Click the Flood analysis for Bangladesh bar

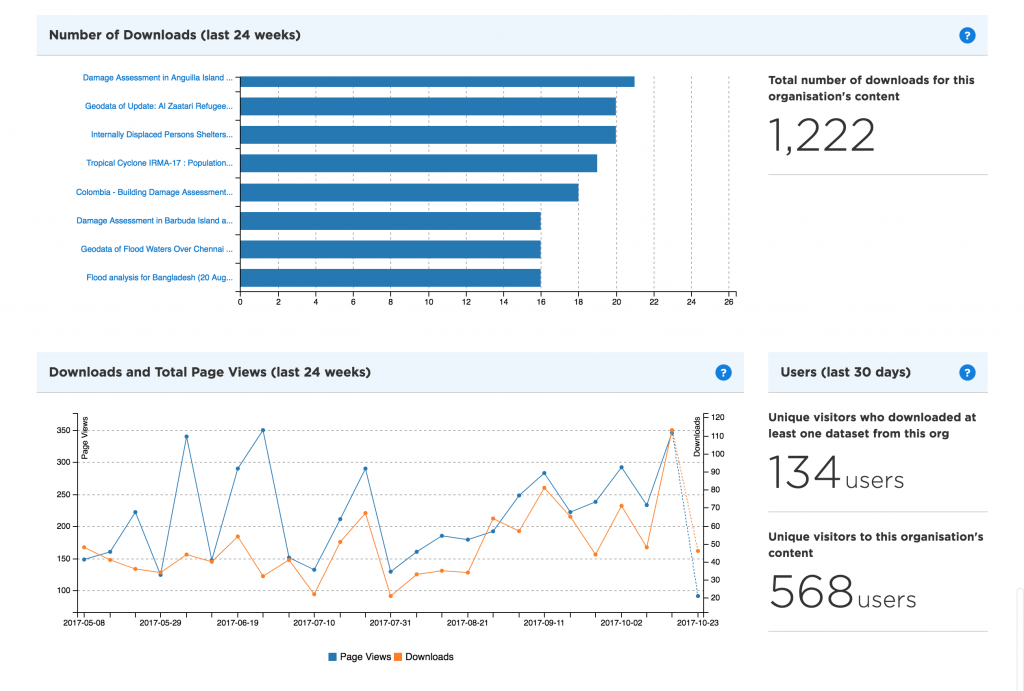pyautogui.click(x=390, y=277)
